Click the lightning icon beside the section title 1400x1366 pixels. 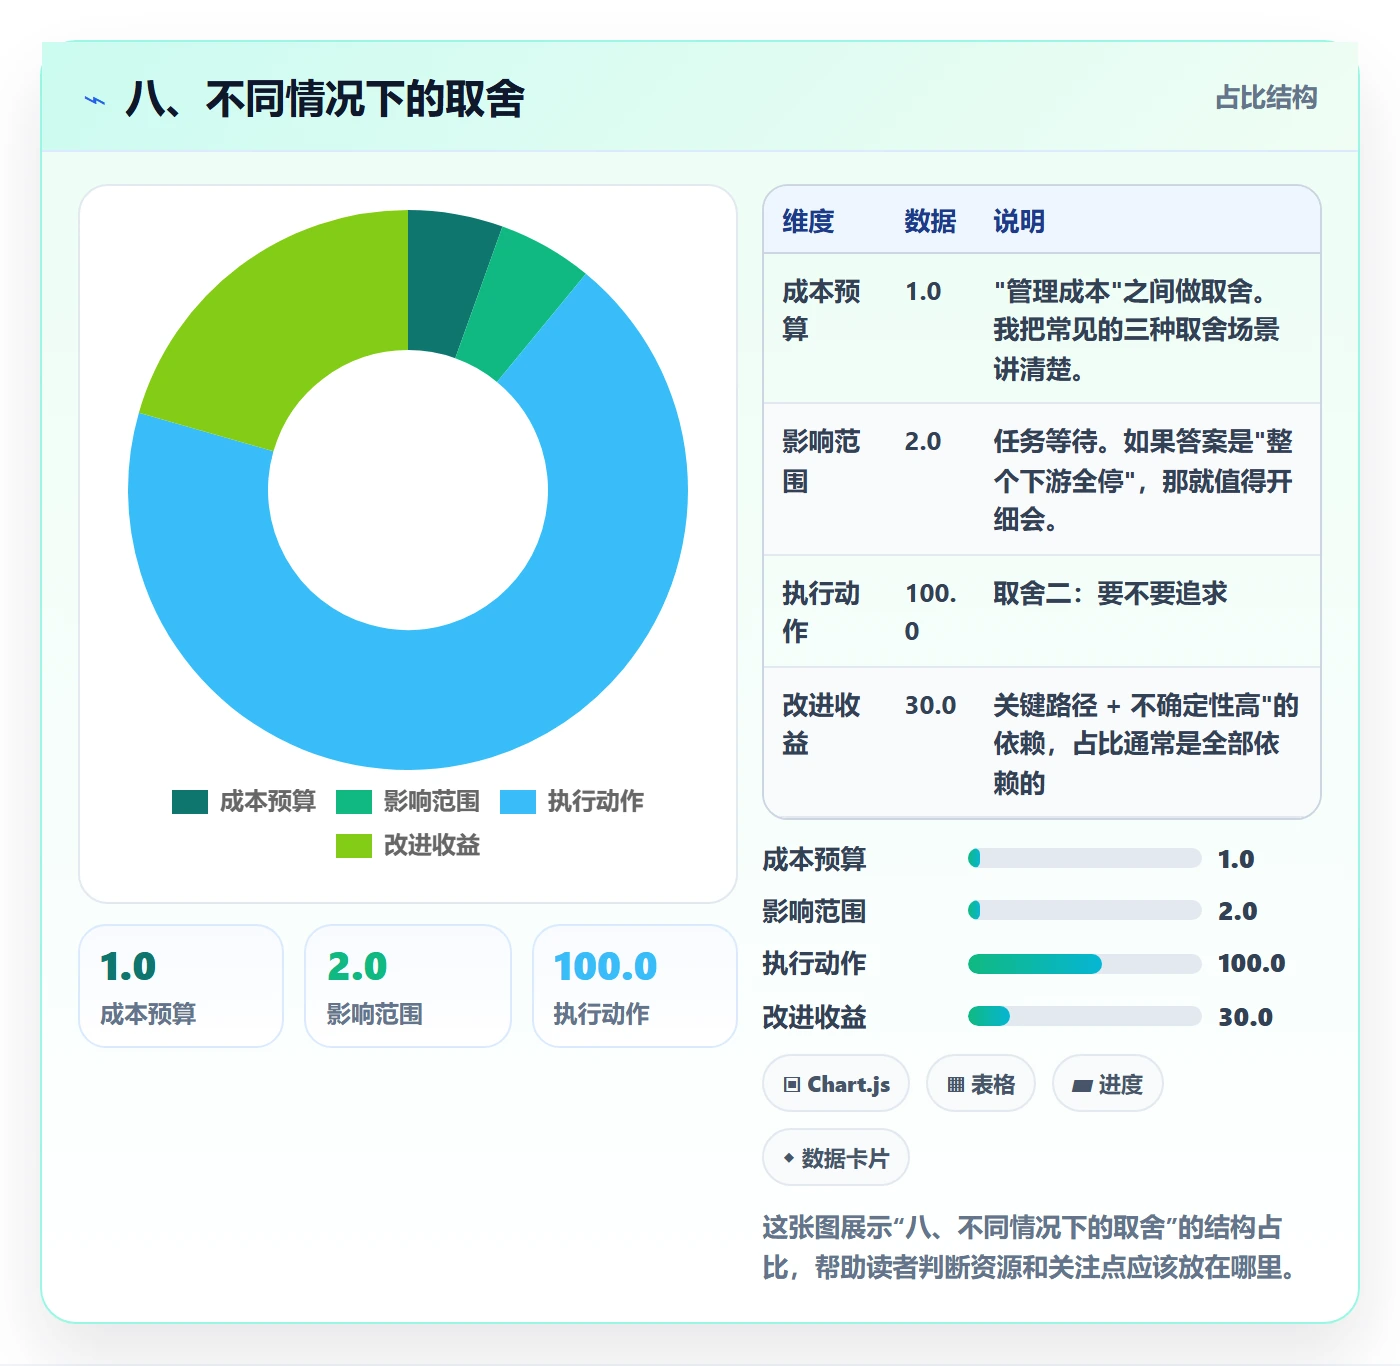point(94,100)
